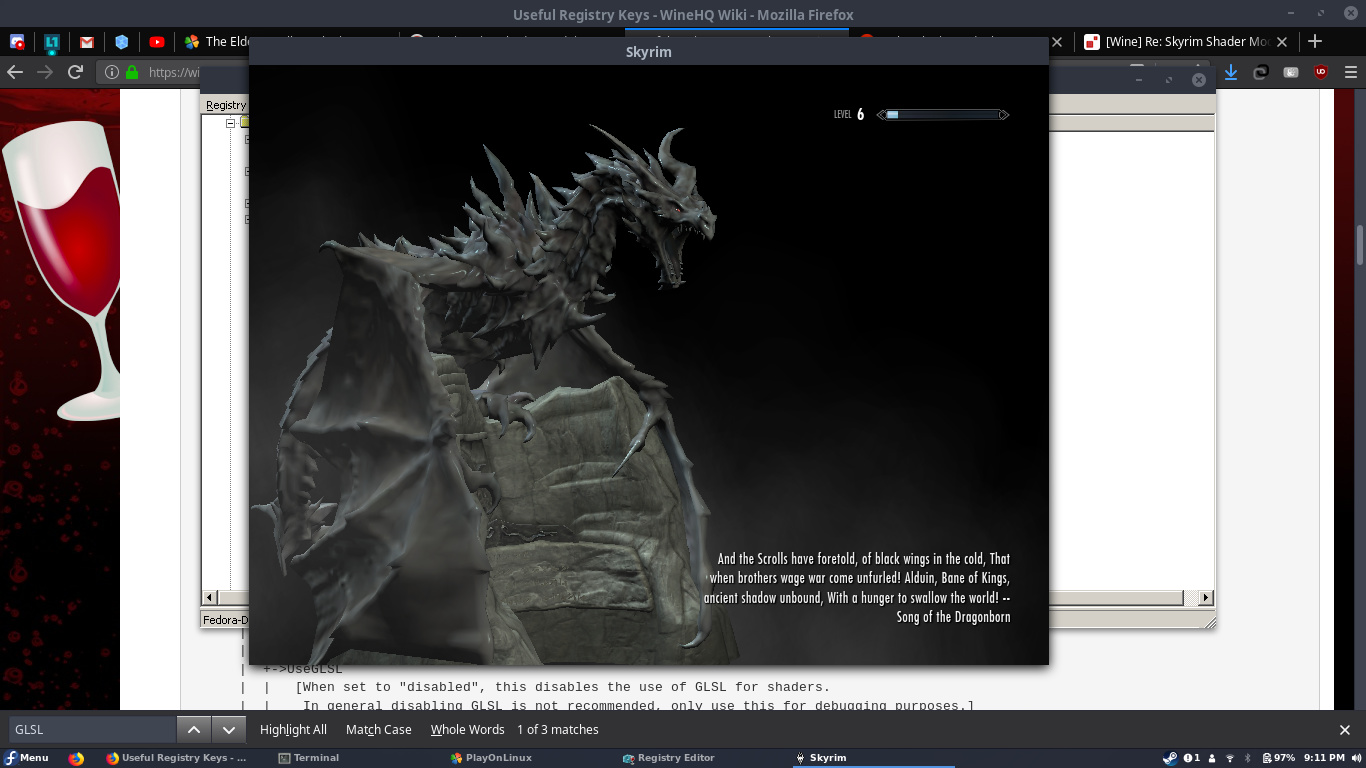Toggle Highlight All in find bar
This screenshot has height=768, width=1366.
point(293,730)
